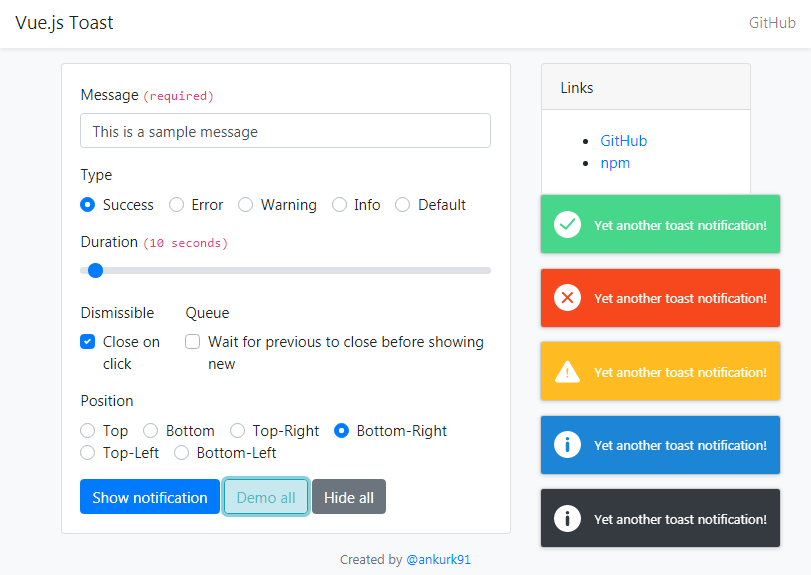811x575 pixels.
Task: Click the Demo all button
Action: (266, 497)
